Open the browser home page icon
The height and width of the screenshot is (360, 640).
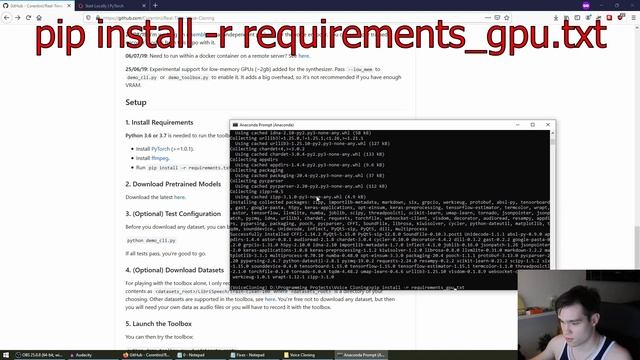39,18
